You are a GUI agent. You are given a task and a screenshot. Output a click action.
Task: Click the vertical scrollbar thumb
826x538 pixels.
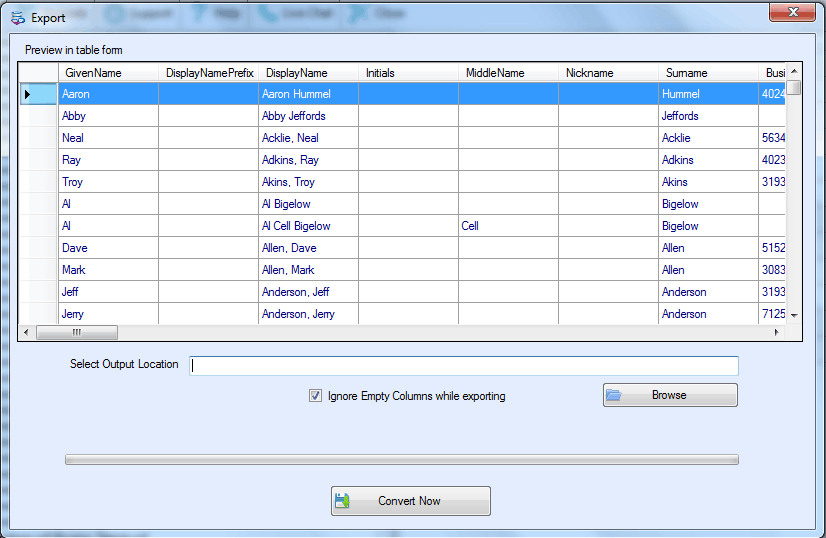click(x=794, y=87)
